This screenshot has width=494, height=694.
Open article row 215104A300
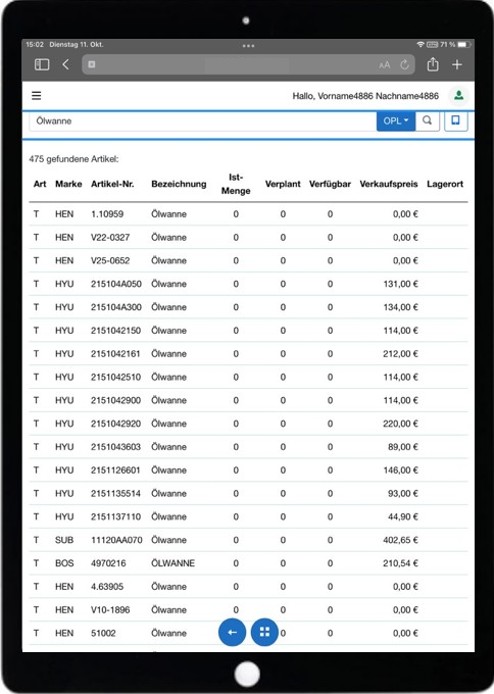[x=248, y=307]
